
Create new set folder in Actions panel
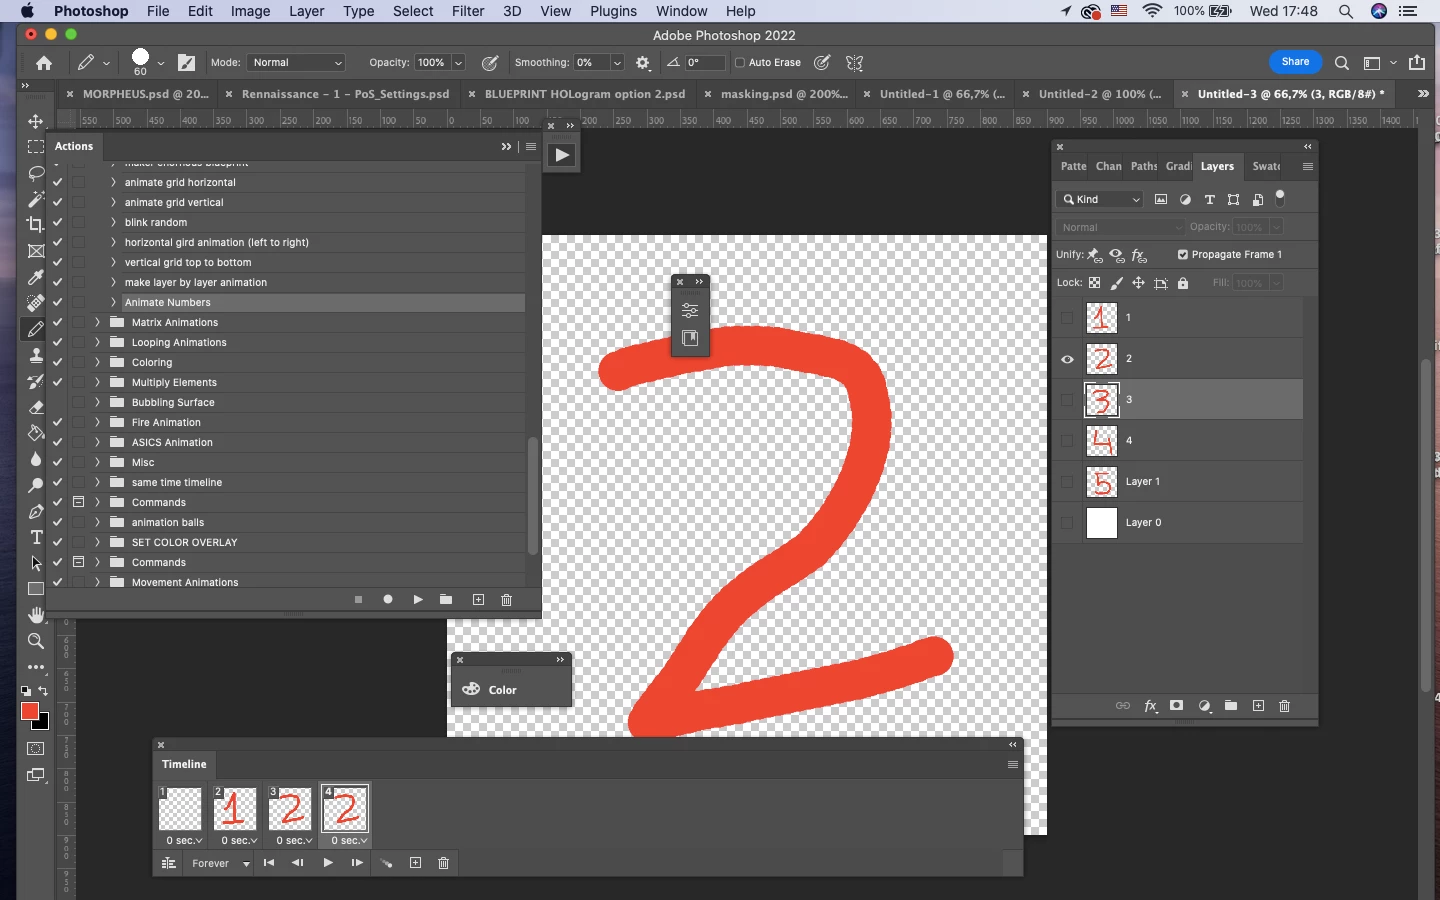tap(446, 600)
